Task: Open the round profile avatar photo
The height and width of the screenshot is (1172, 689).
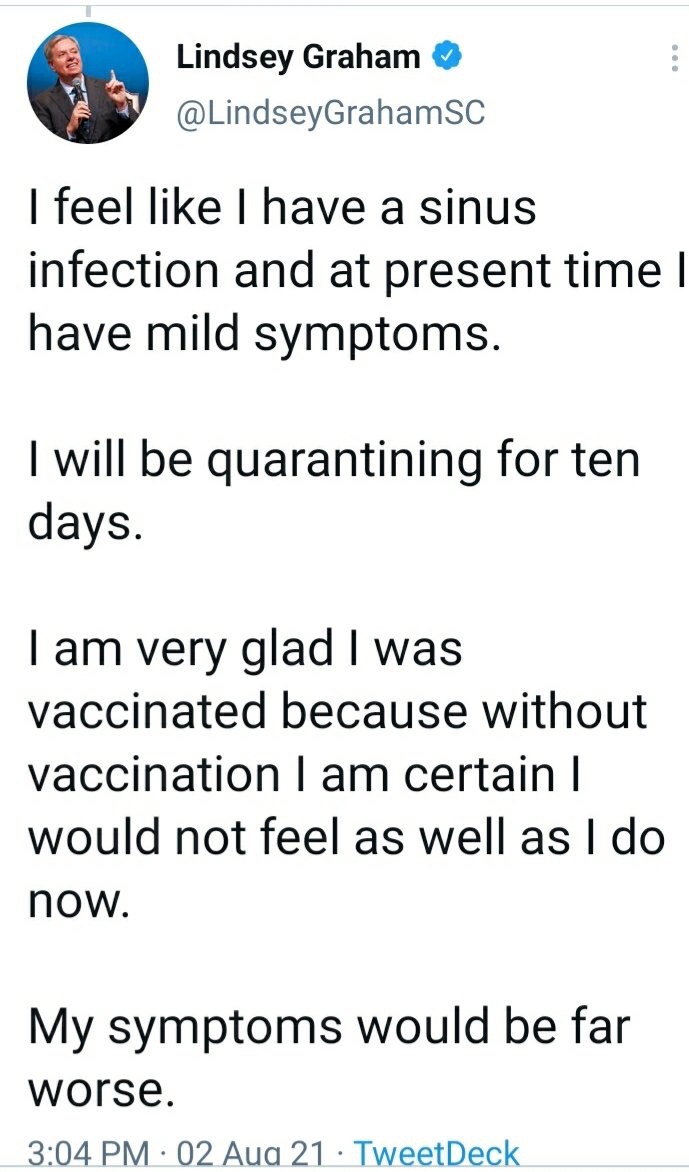Action: click(87, 82)
